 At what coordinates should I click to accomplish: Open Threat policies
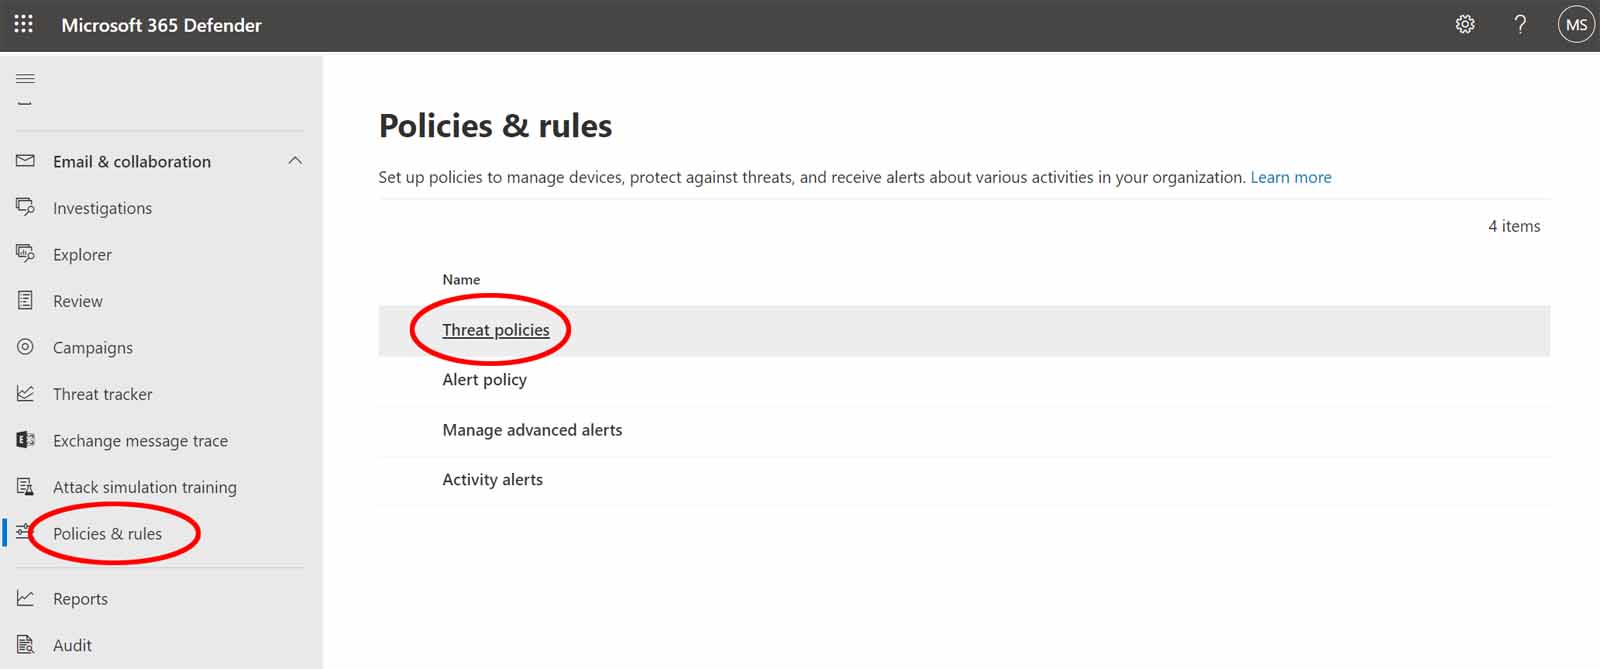tap(496, 329)
